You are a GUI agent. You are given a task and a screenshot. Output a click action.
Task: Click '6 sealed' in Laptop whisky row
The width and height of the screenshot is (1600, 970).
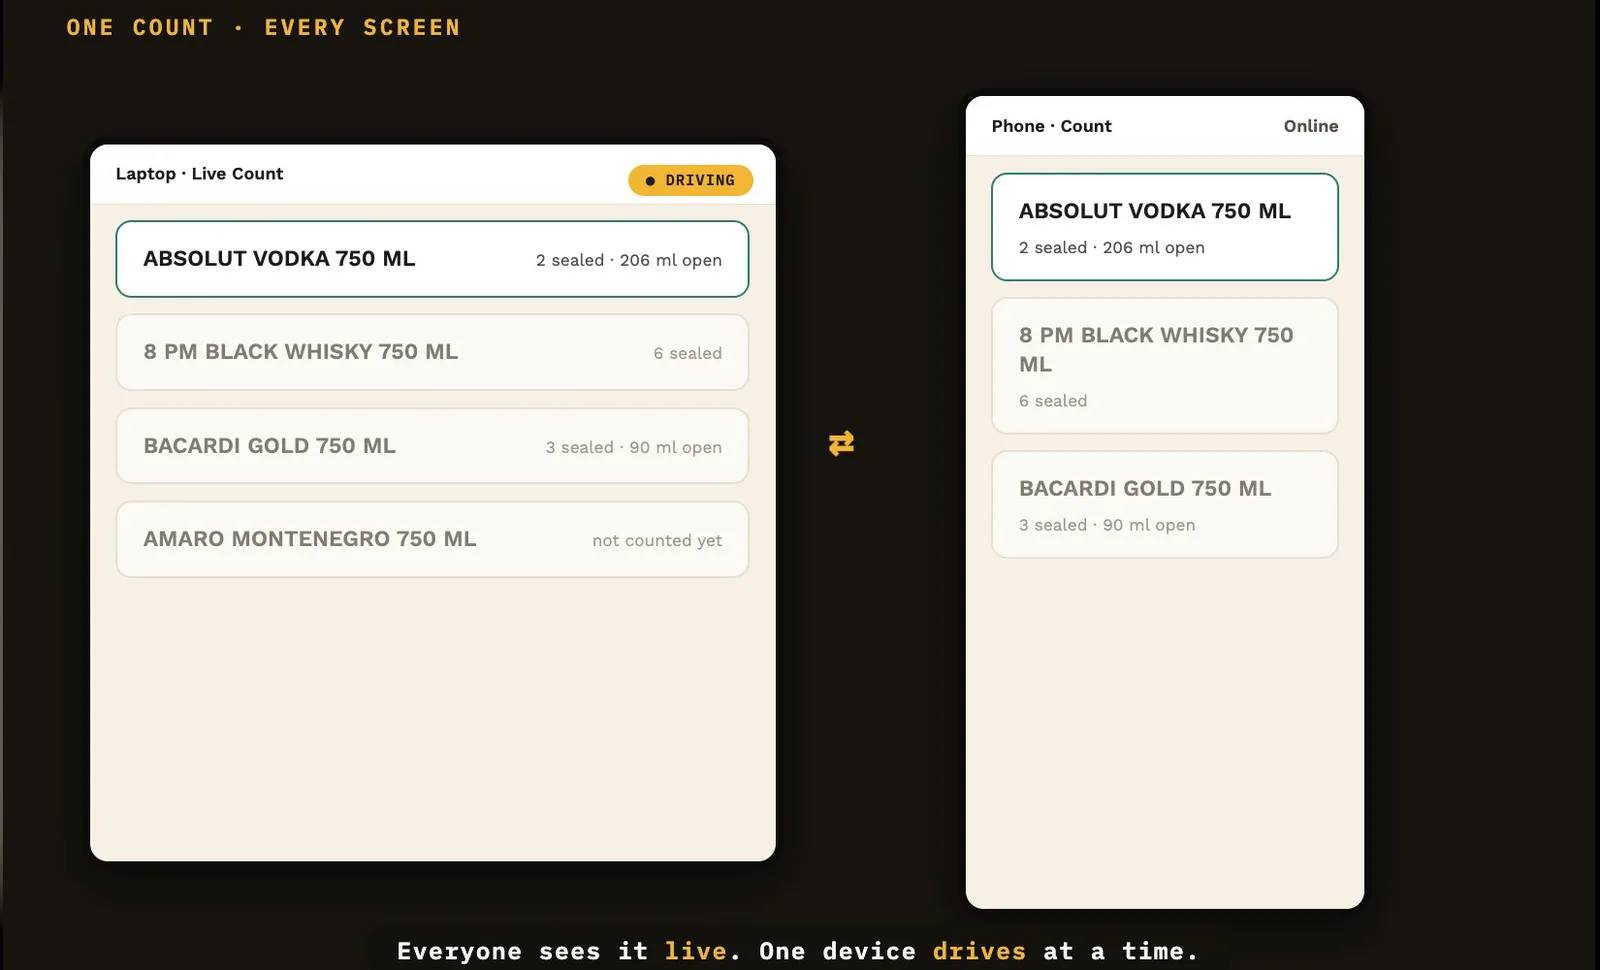pos(687,353)
